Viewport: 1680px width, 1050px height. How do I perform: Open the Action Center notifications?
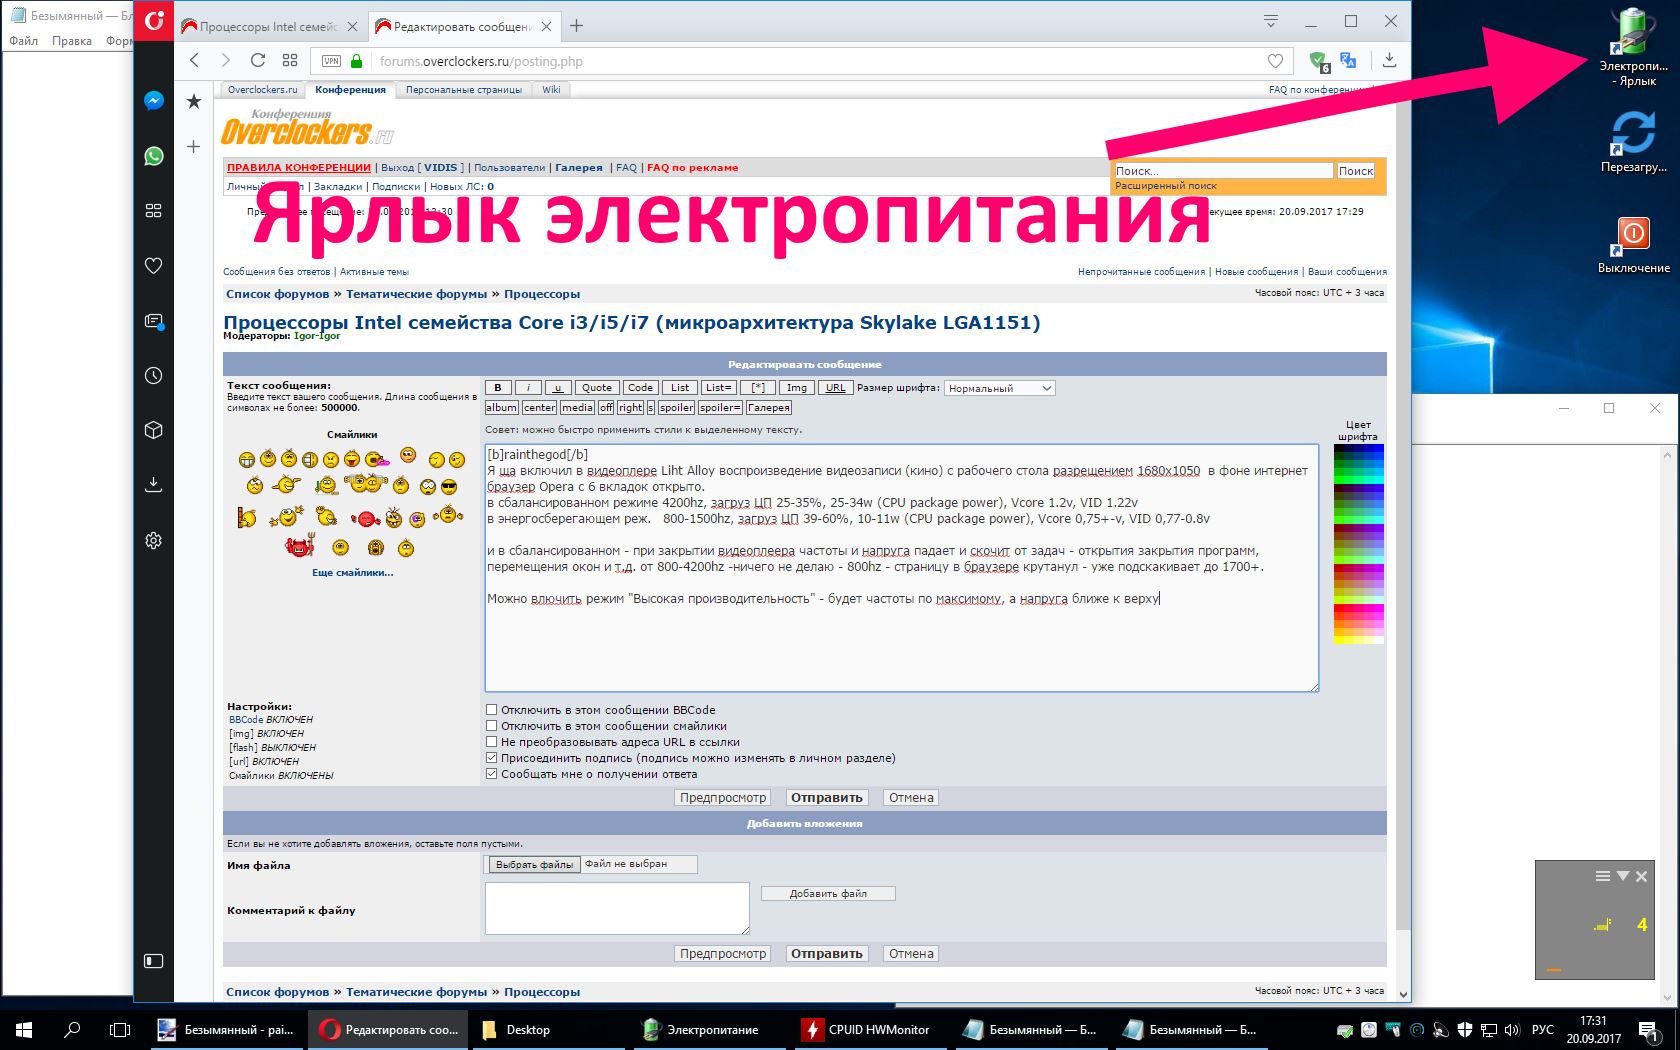click(1648, 1029)
